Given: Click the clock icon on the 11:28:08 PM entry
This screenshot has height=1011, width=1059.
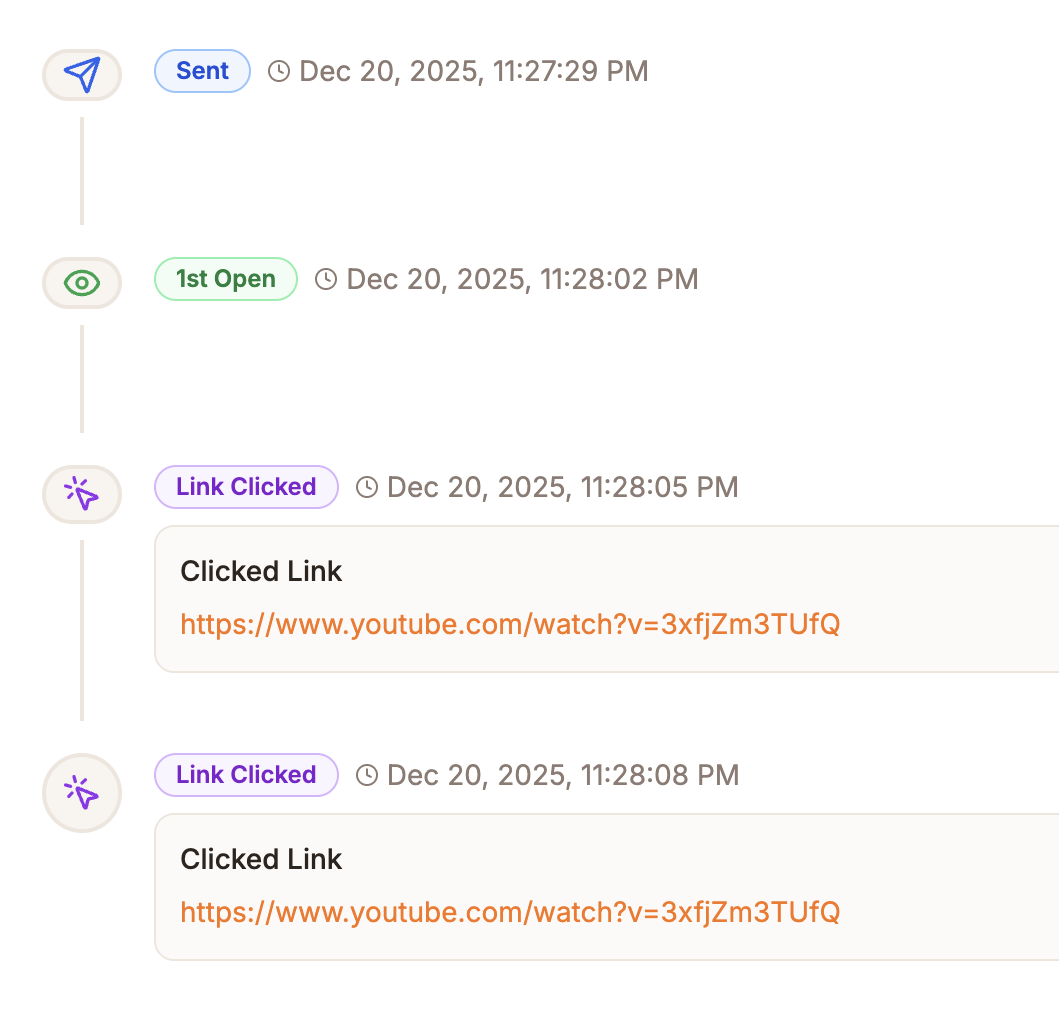Looking at the screenshot, I should click(x=366, y=775).
